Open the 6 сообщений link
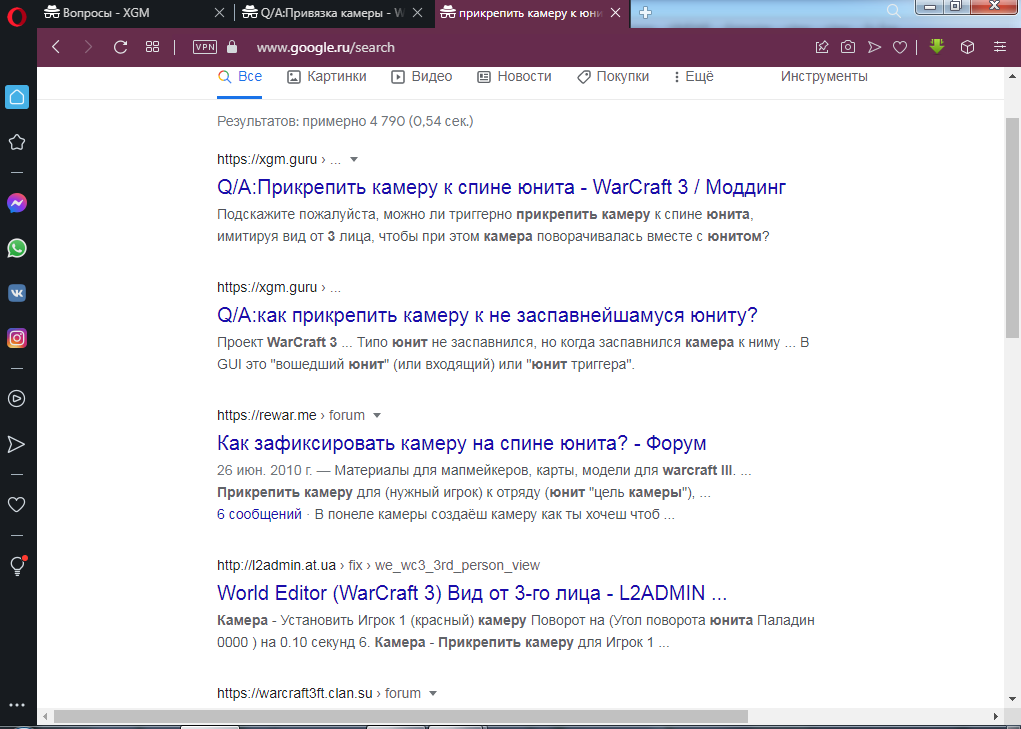Image resolution: width=1021 pixels, height=729 pixels. pyautogui.click(x=259, y=514)
